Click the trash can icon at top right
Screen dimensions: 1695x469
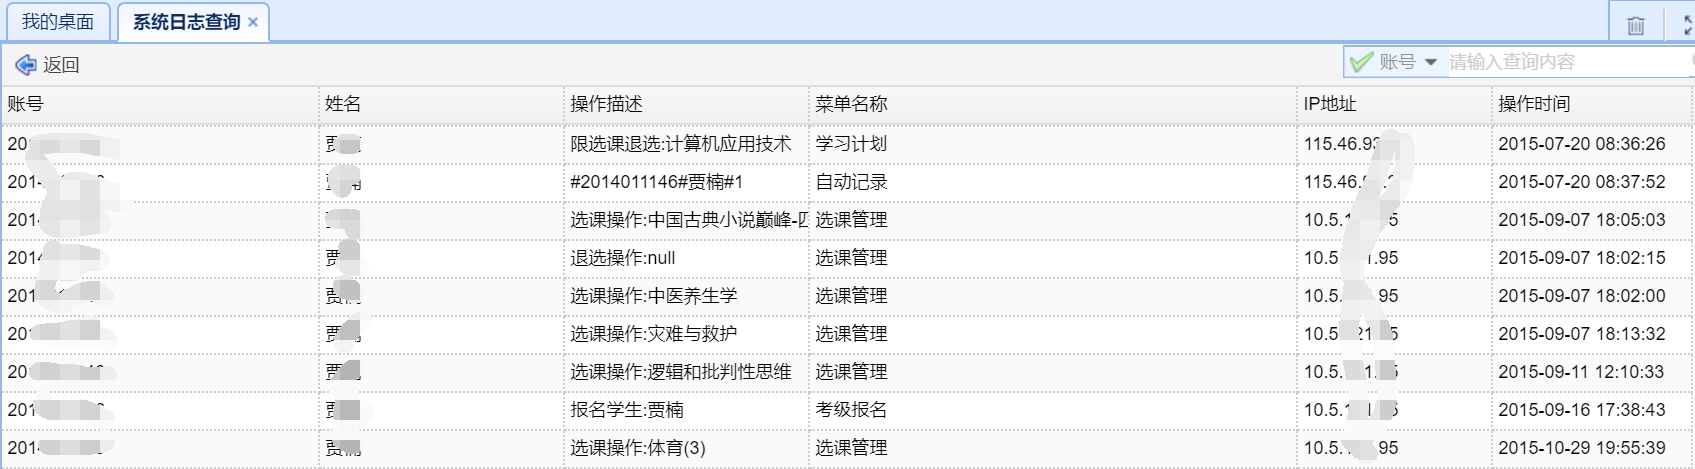pyautogui.click(x=1636, y=25)
